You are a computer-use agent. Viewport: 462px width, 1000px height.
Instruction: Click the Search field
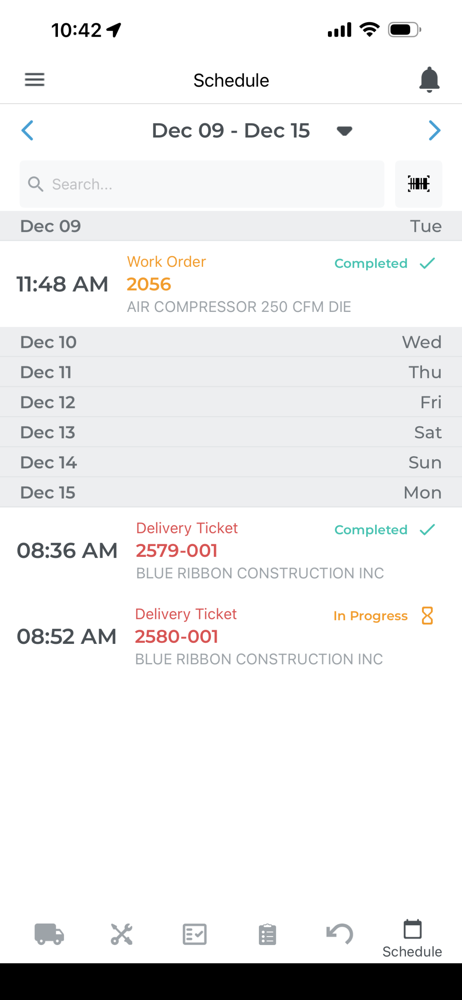(x=202, y=184)
